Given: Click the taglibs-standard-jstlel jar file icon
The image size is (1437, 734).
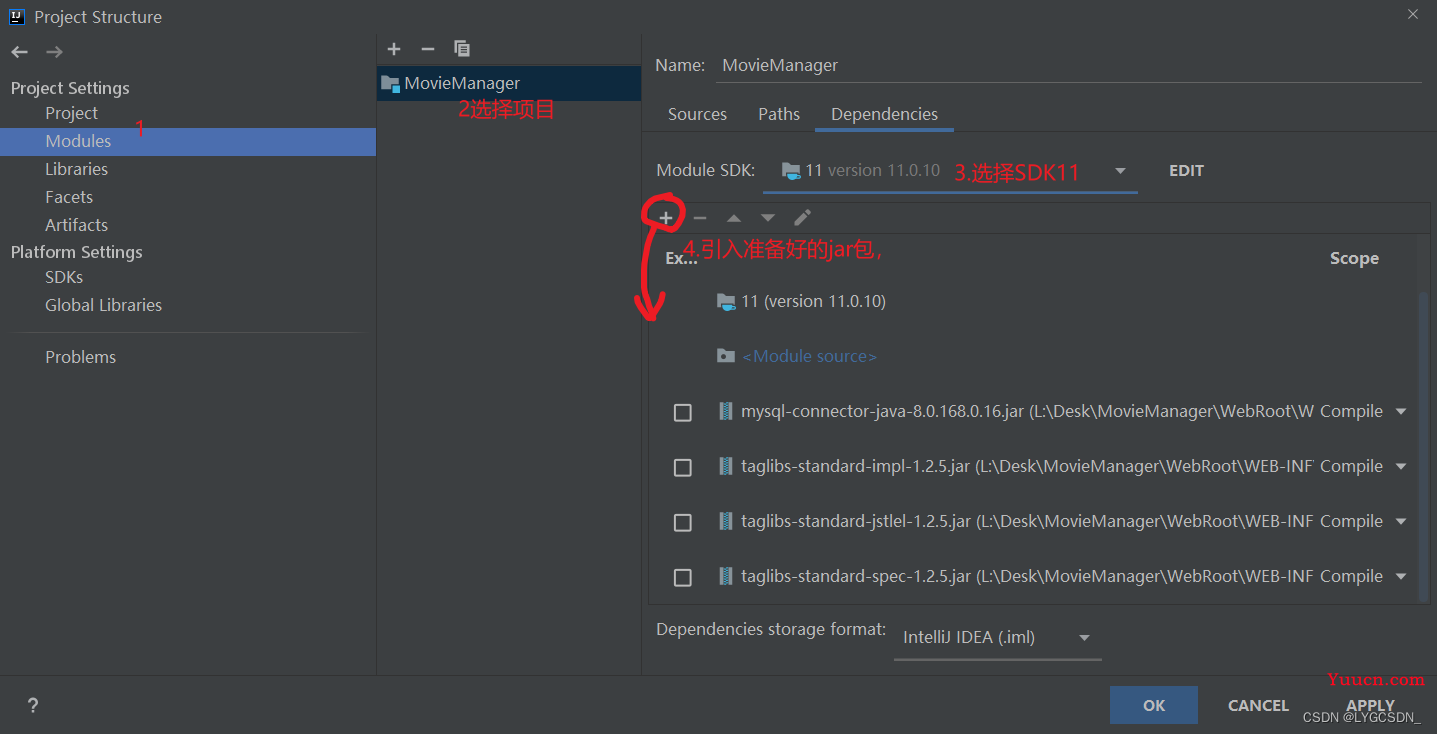Looking at the screenshot, I should (x=726, y=521).
